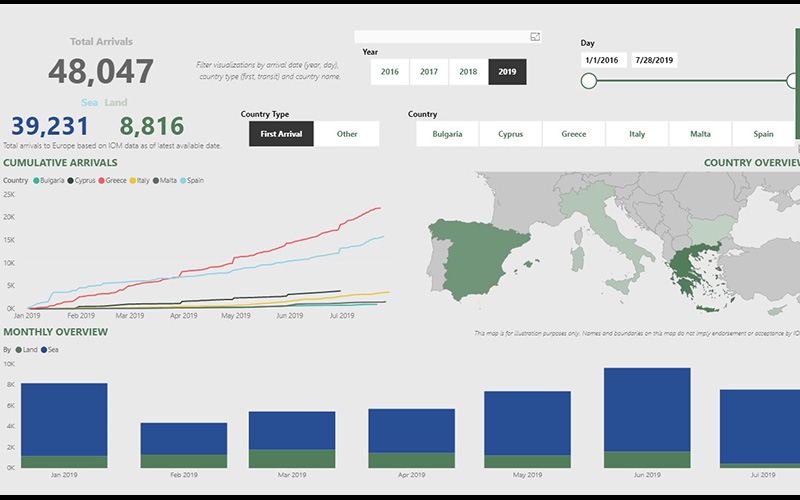Screen dimensions: 800x500
Task: Click the start date field 1/1/2016
Action: tap(604, 60)
